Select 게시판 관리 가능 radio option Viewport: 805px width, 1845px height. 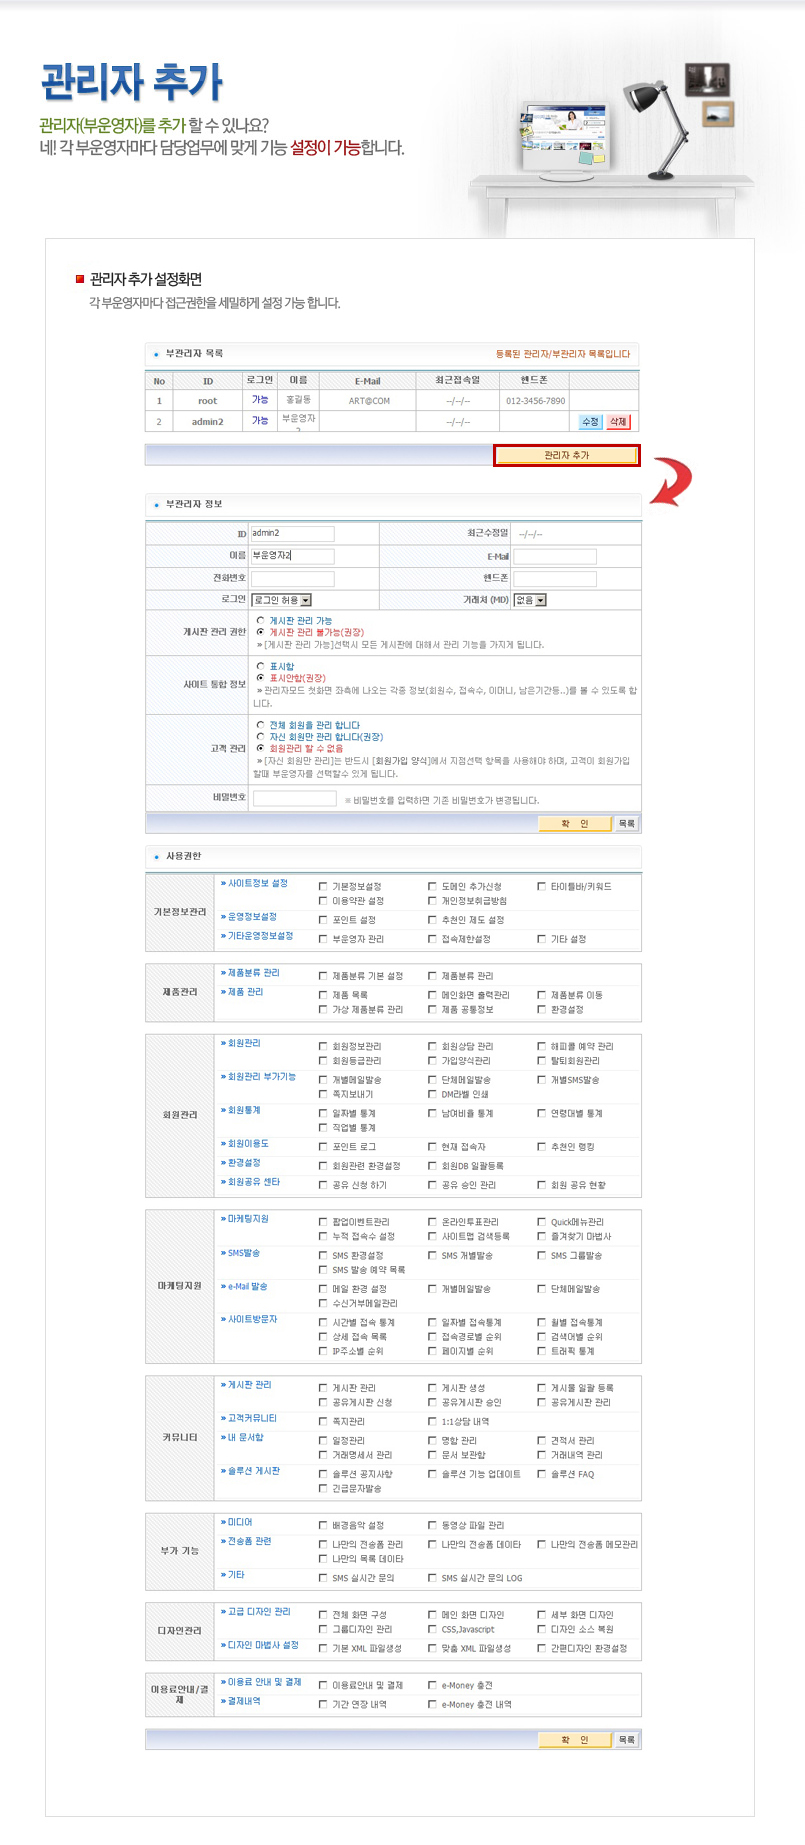(x=261, y=620)
